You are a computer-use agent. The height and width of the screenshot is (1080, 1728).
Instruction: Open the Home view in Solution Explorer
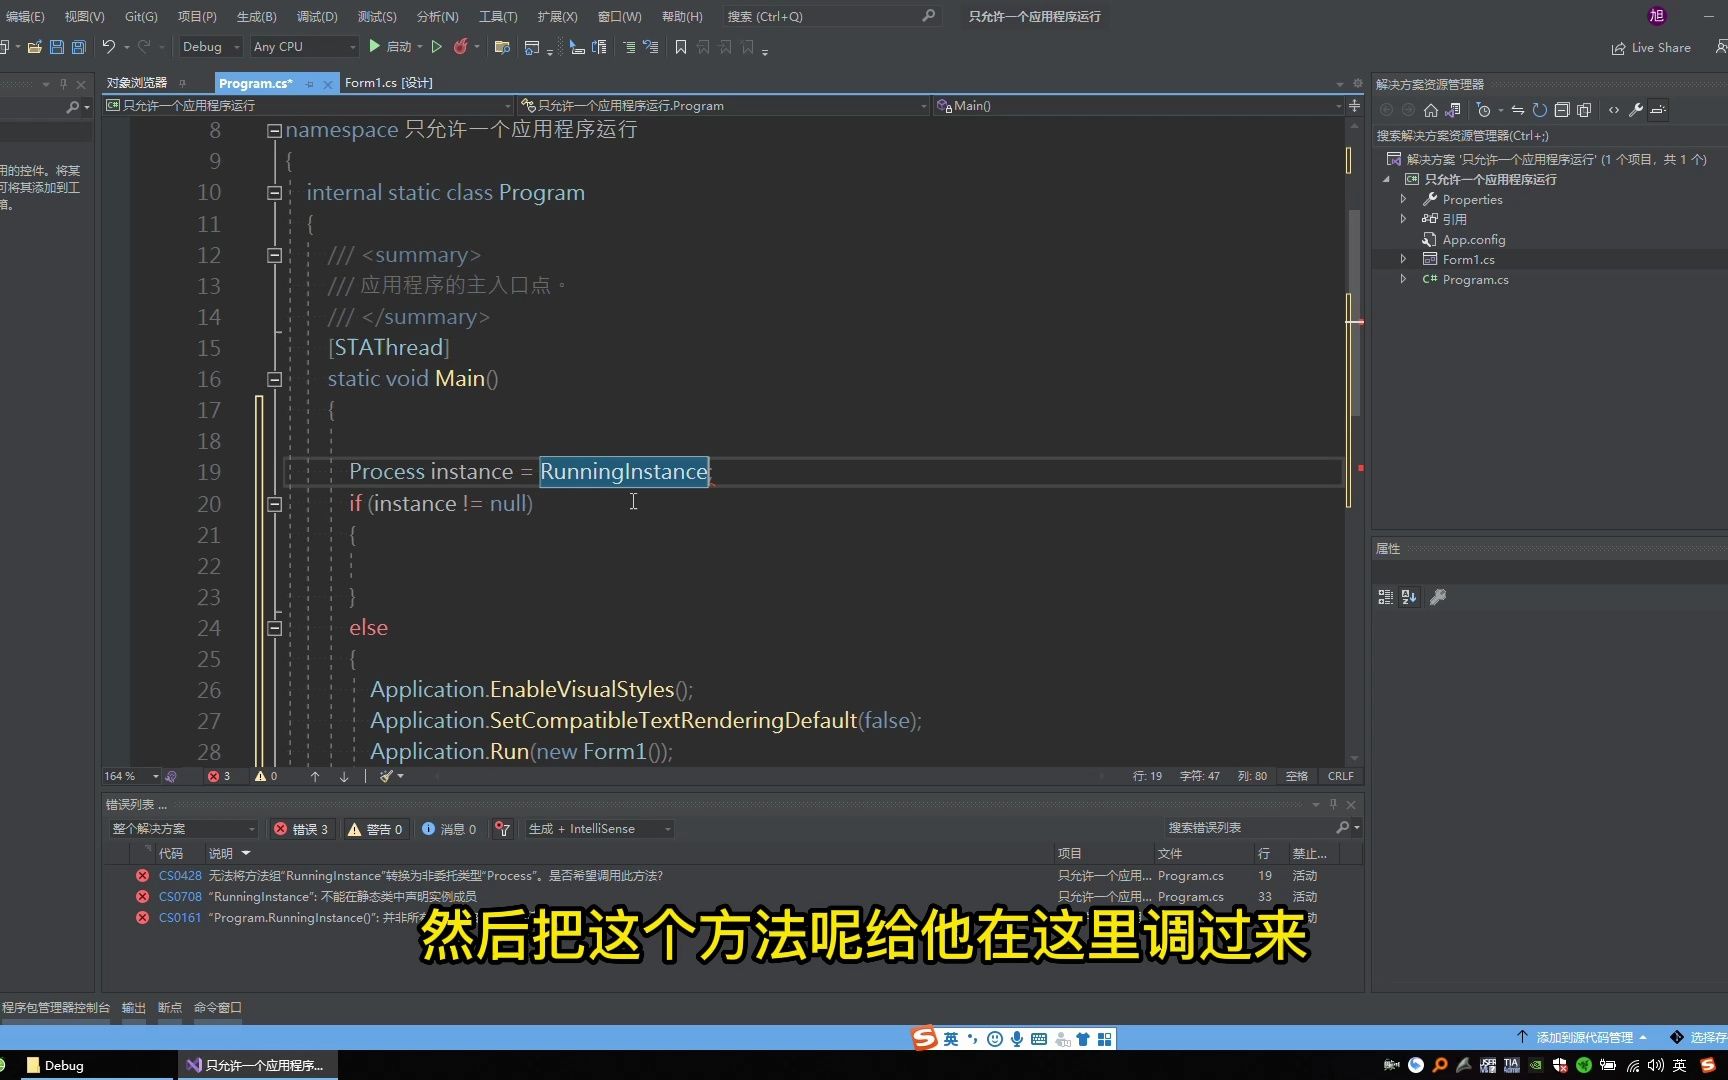pos(1431,111)
